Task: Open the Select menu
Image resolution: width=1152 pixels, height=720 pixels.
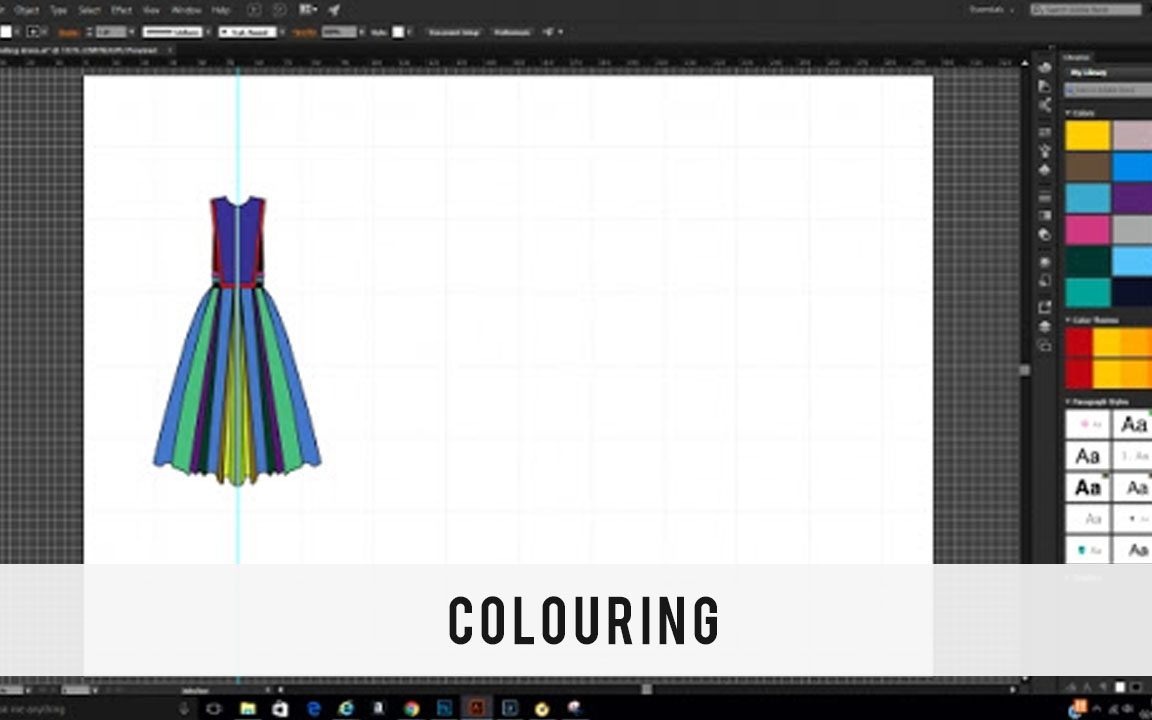Action: click(x=89, y=10)
